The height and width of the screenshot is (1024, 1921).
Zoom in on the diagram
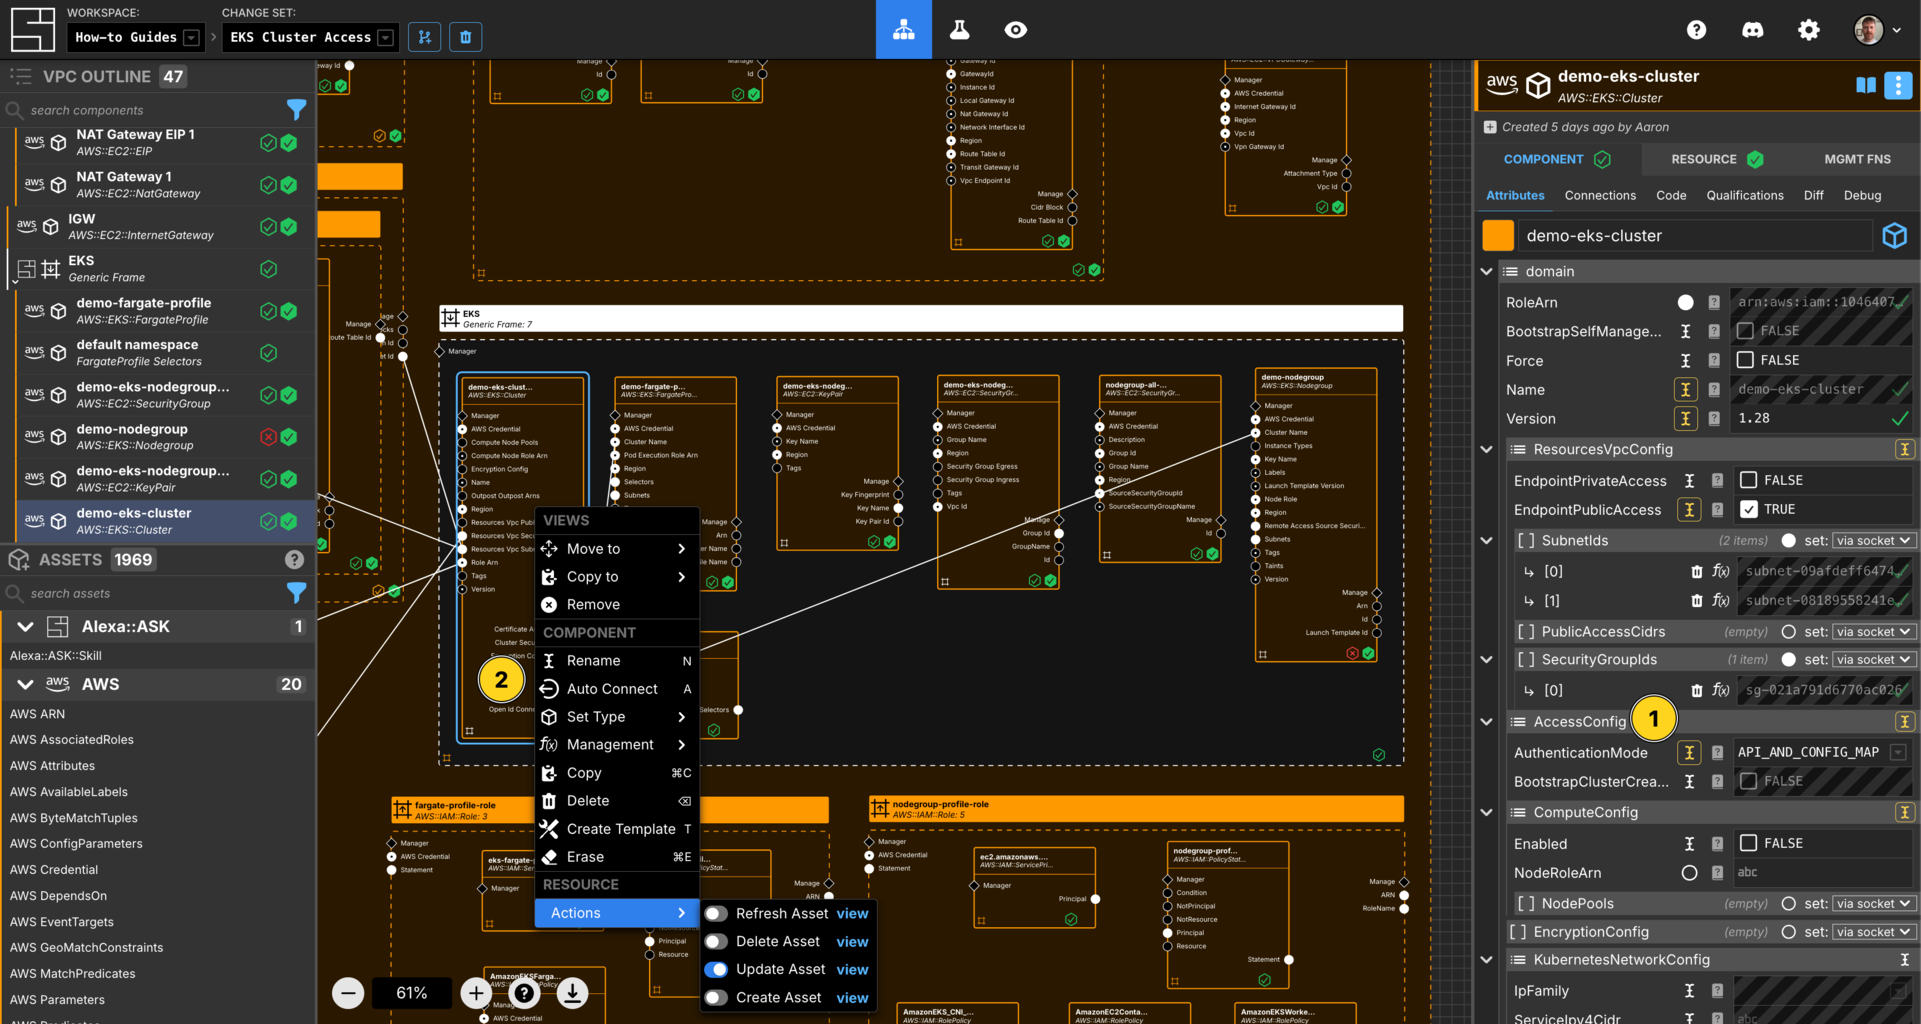pos(476,993)
